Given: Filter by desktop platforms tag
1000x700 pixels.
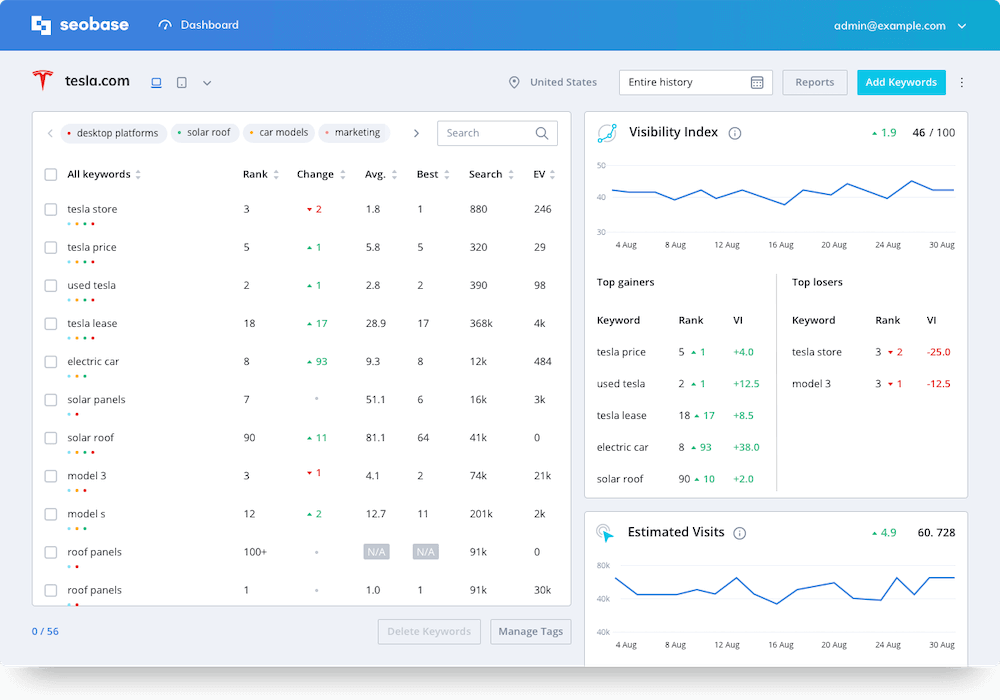Looking at the screenshot, I should point(114,133).
